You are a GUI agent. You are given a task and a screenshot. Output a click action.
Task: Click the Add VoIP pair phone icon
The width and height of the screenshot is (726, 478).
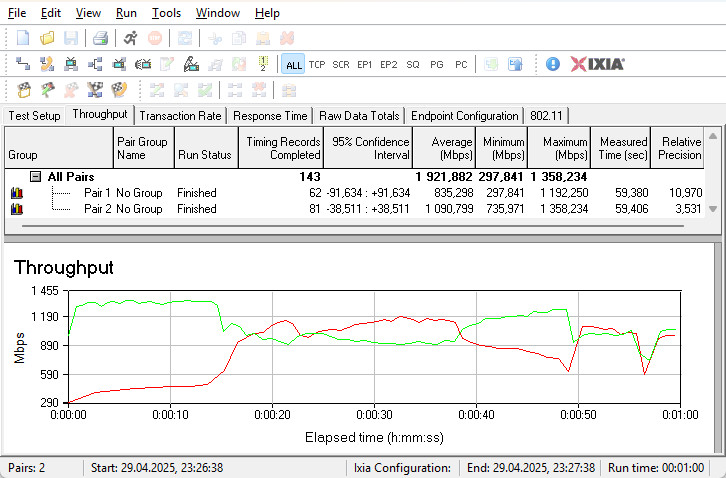47,64
